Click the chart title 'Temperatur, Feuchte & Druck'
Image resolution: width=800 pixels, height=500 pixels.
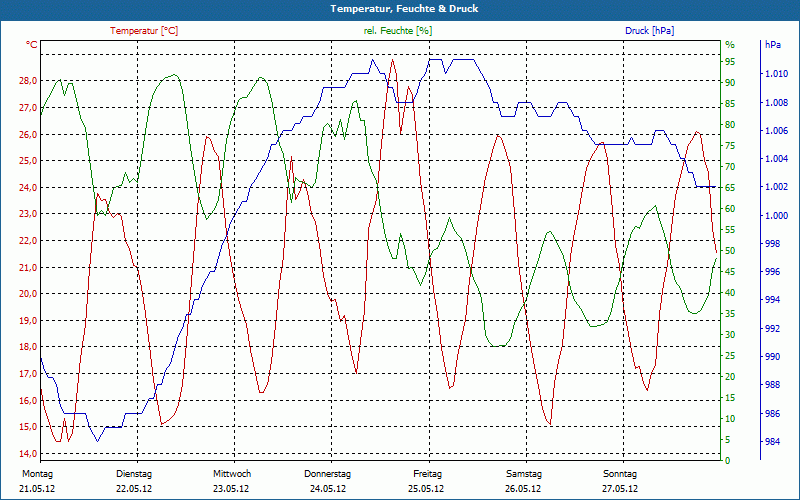coord(404,9)
